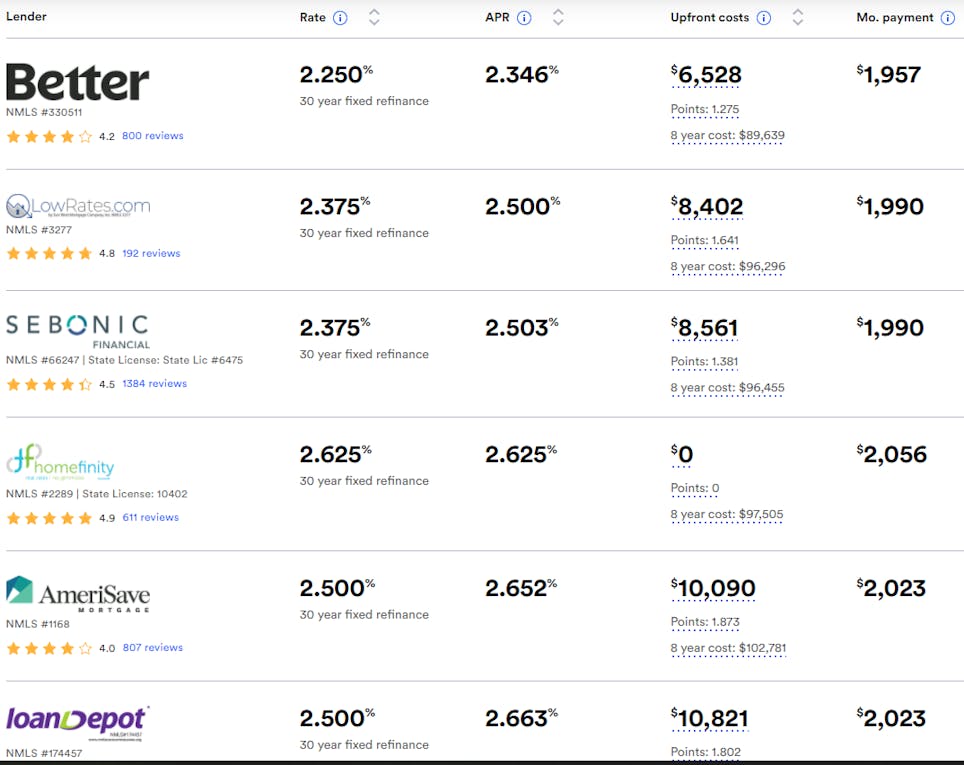Sort by Upfront costs column arrows
The image size is (964, 765).
click(x=798, y=17)
